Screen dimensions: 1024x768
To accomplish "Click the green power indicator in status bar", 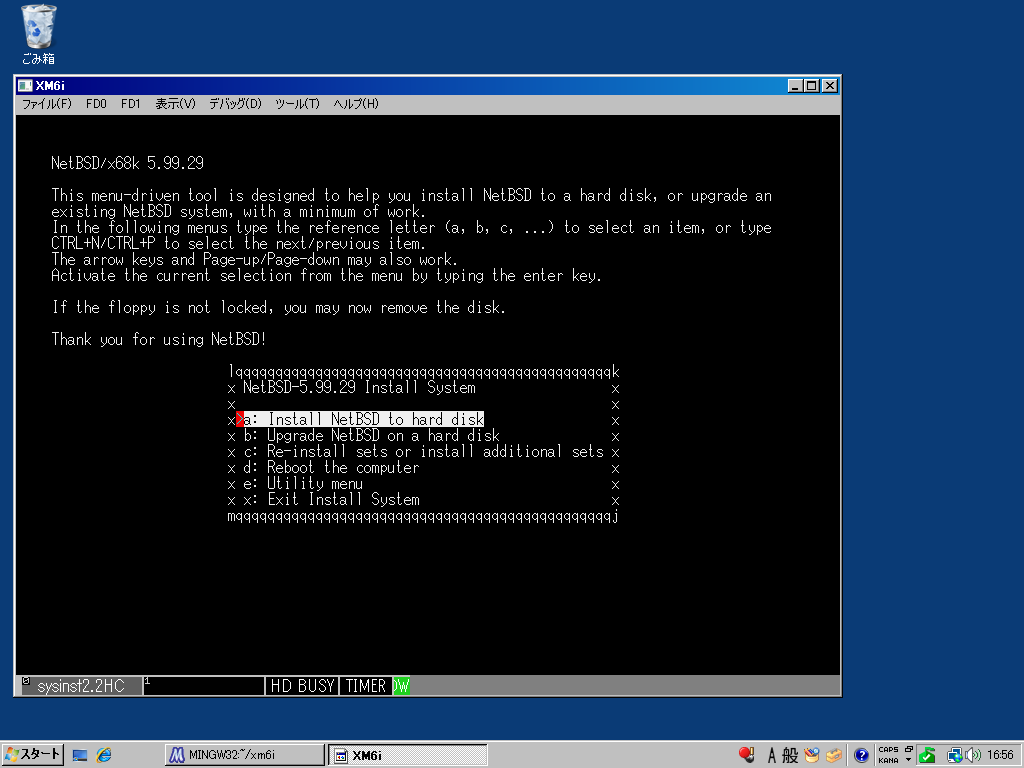I will tap(401, 686).
